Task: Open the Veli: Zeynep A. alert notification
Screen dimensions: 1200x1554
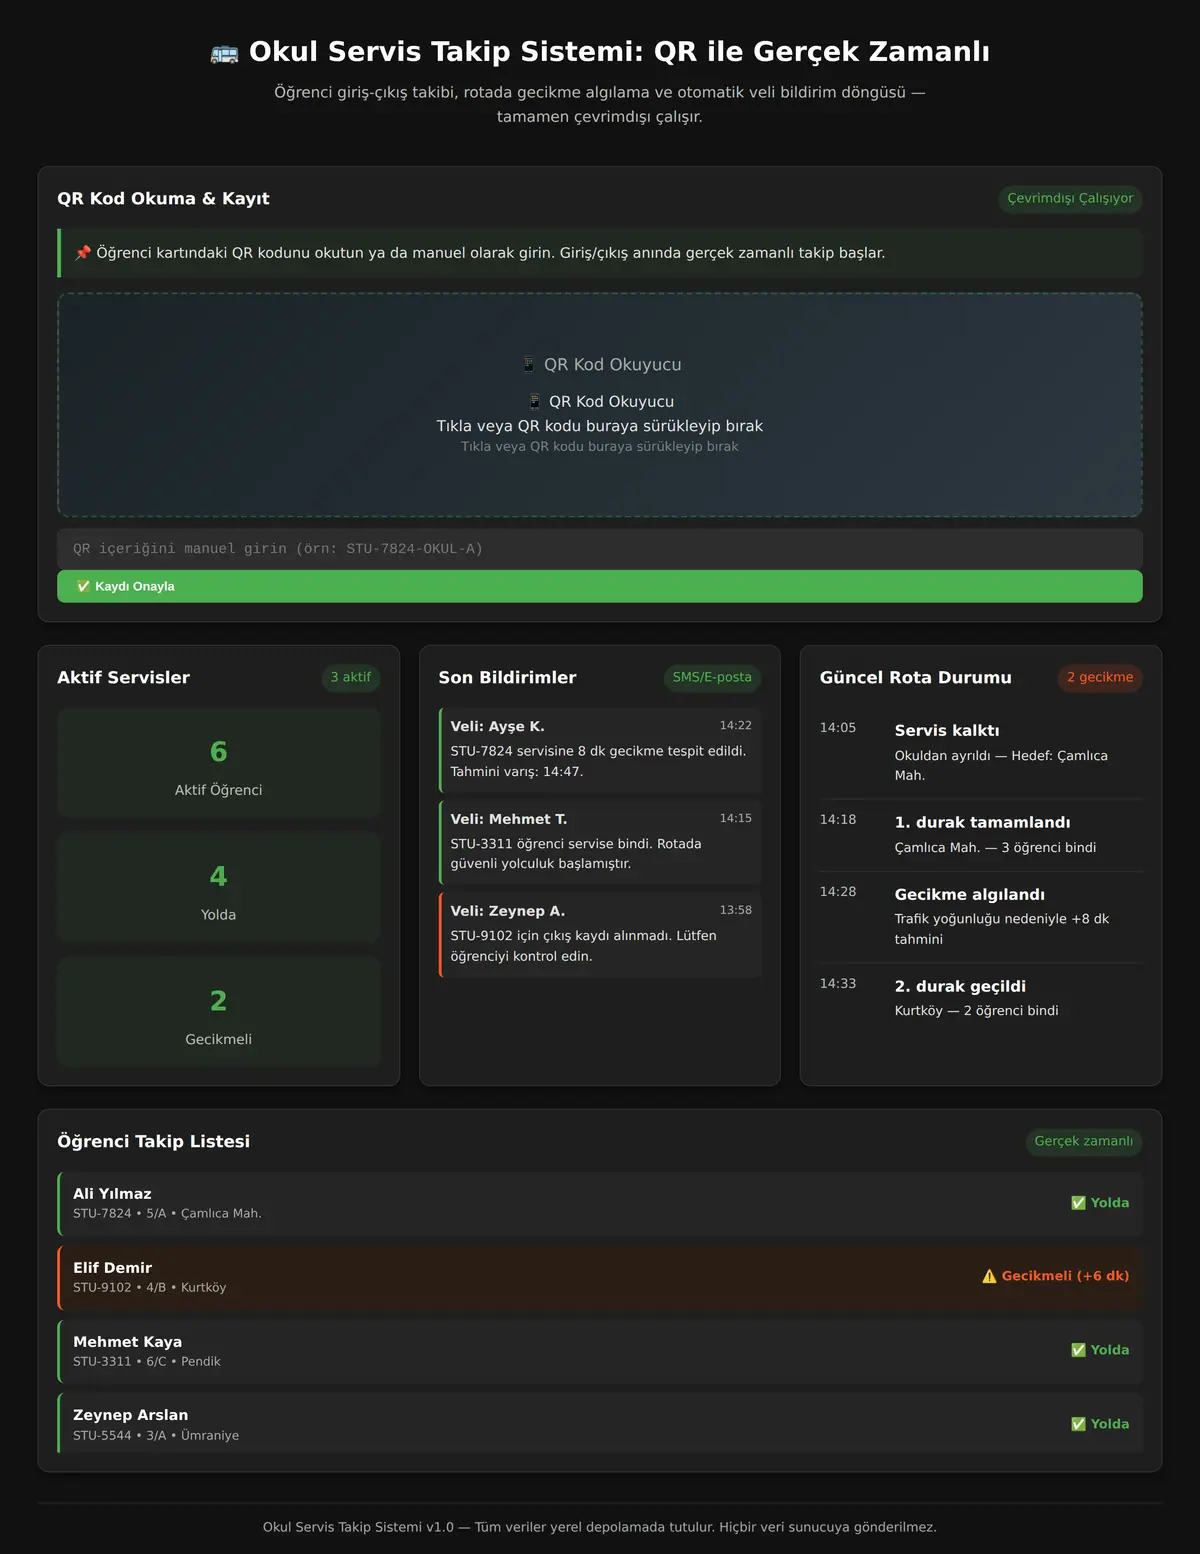Action: (x=600, y=934)
